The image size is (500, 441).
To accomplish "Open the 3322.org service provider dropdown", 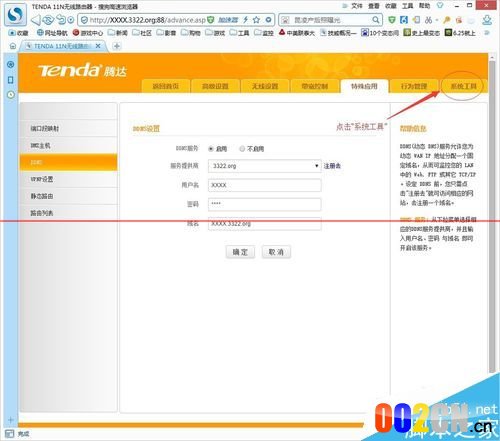I will 265,166.
